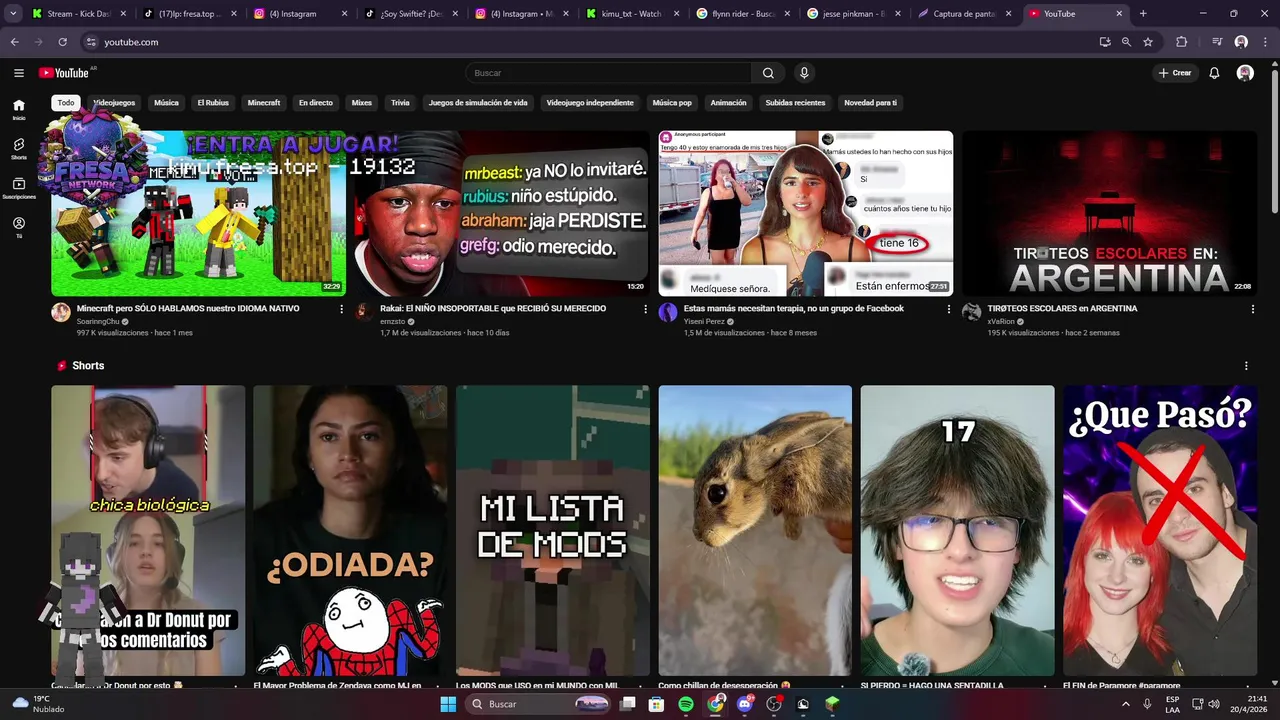
Task: Open the YouTube hamburger guide menu
Action: pos(18,73)
